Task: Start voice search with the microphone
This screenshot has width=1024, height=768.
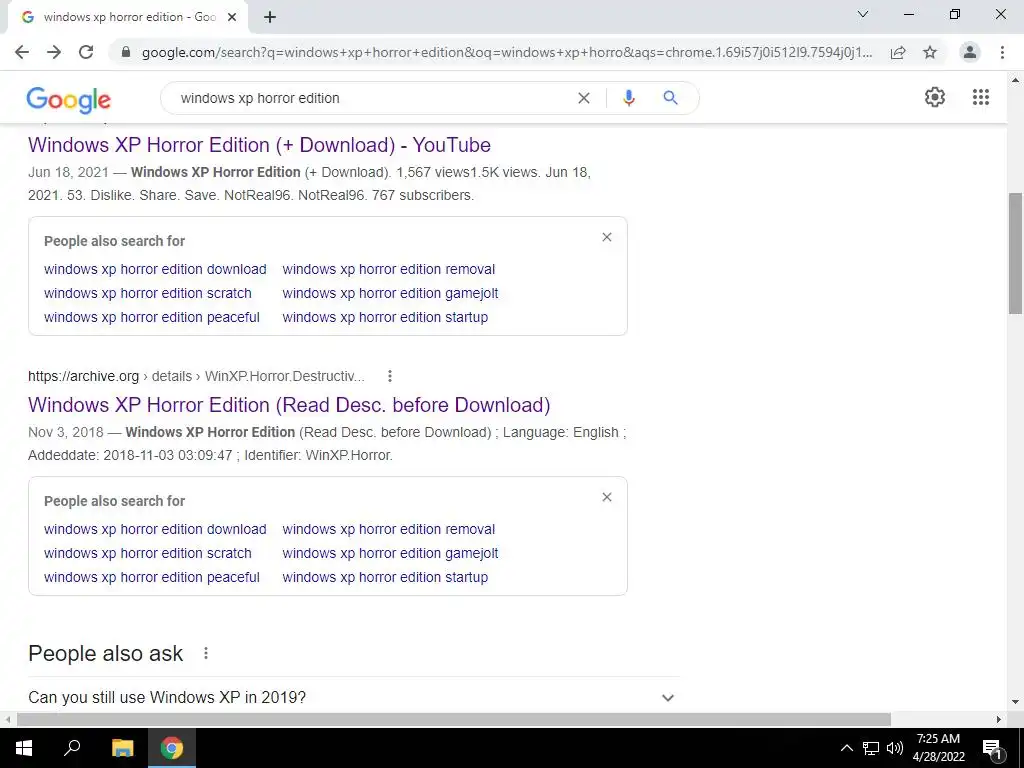Action: 628,98
